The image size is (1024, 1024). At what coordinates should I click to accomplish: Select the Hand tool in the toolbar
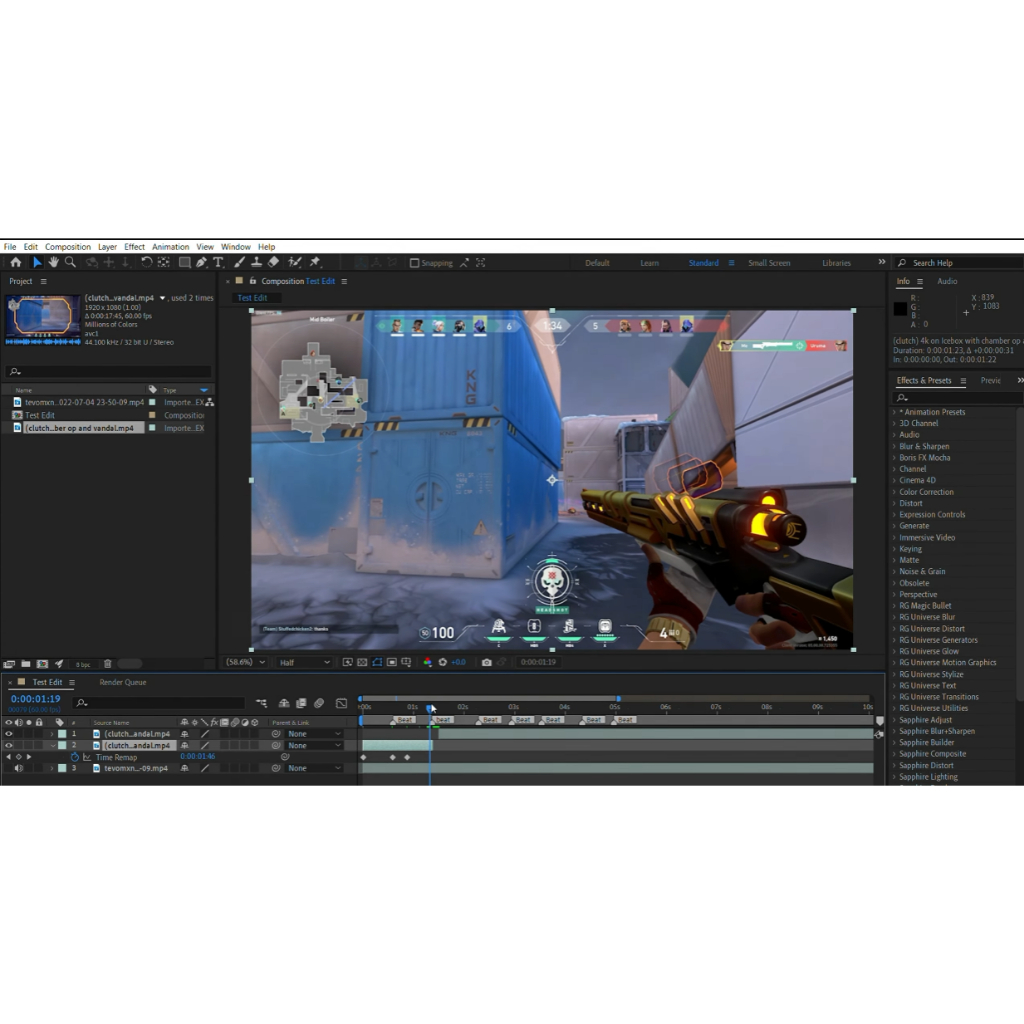(54, 263)
